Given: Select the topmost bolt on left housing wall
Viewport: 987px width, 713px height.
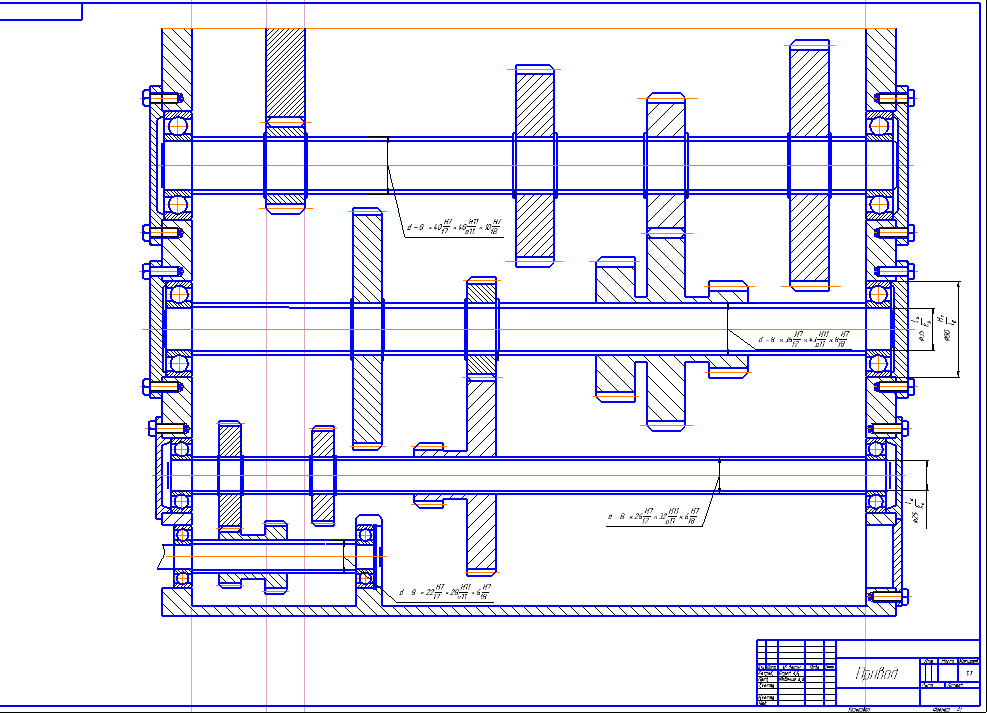Looking at the screenshot, I should click(161, 99).
